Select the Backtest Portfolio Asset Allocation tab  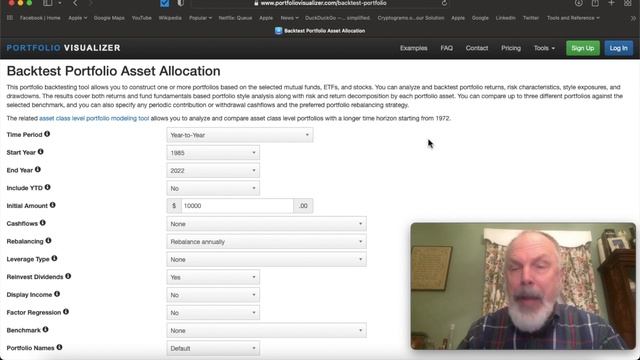[x=320, y=31]
